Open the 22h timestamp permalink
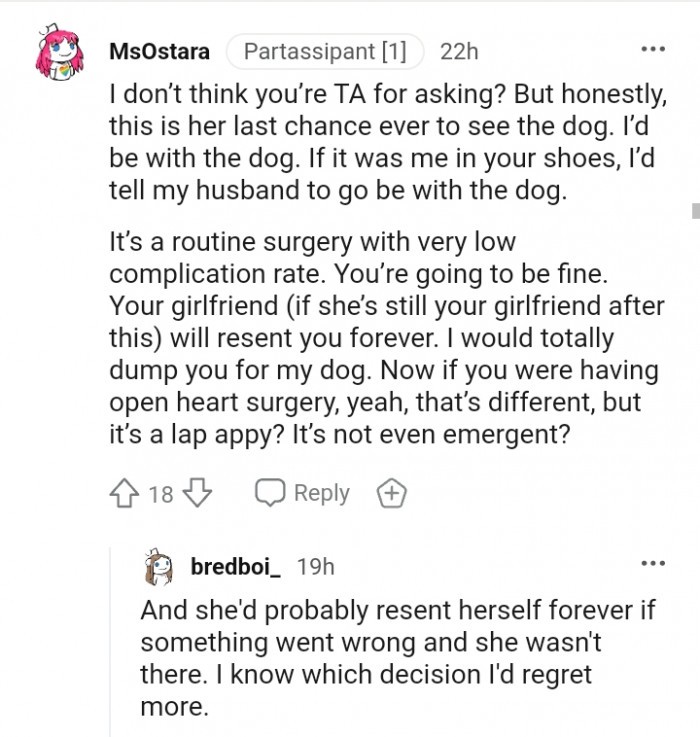Image resolution: width=700 pixels, height=737 pixels. click(x=459, y=51)
